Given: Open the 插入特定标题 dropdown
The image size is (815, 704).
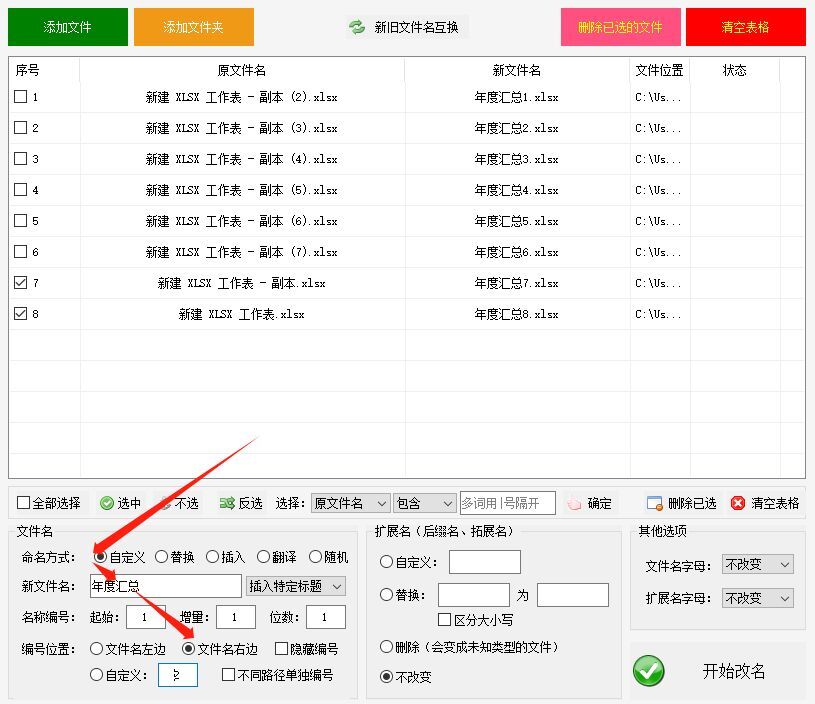Looking at the screenshot, I should click(296, 586).
